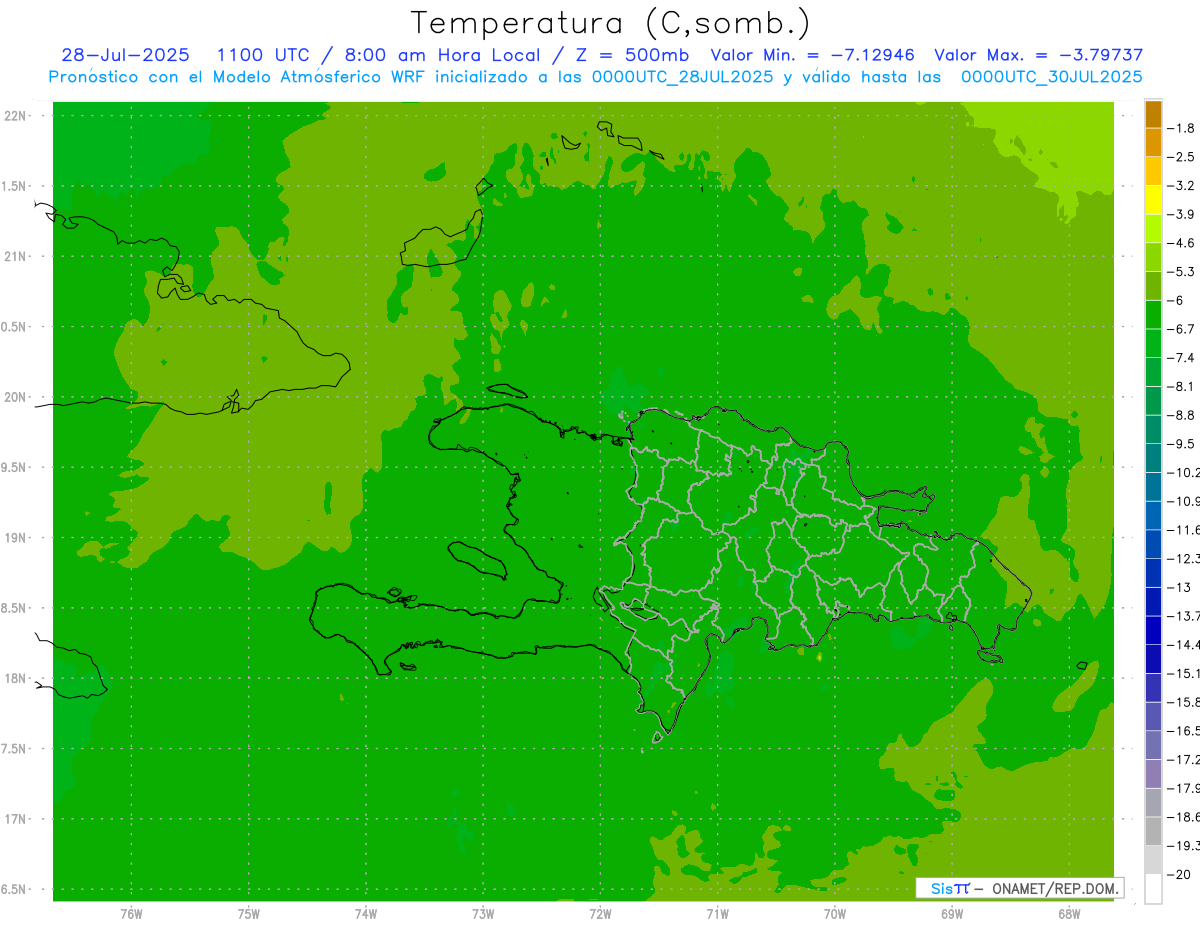Click the -6.7 legend value

1181,329
